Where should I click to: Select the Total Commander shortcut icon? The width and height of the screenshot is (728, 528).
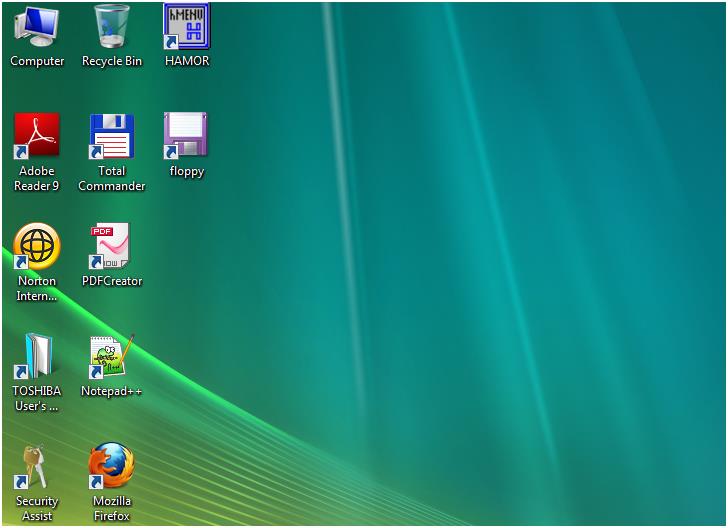112,136
